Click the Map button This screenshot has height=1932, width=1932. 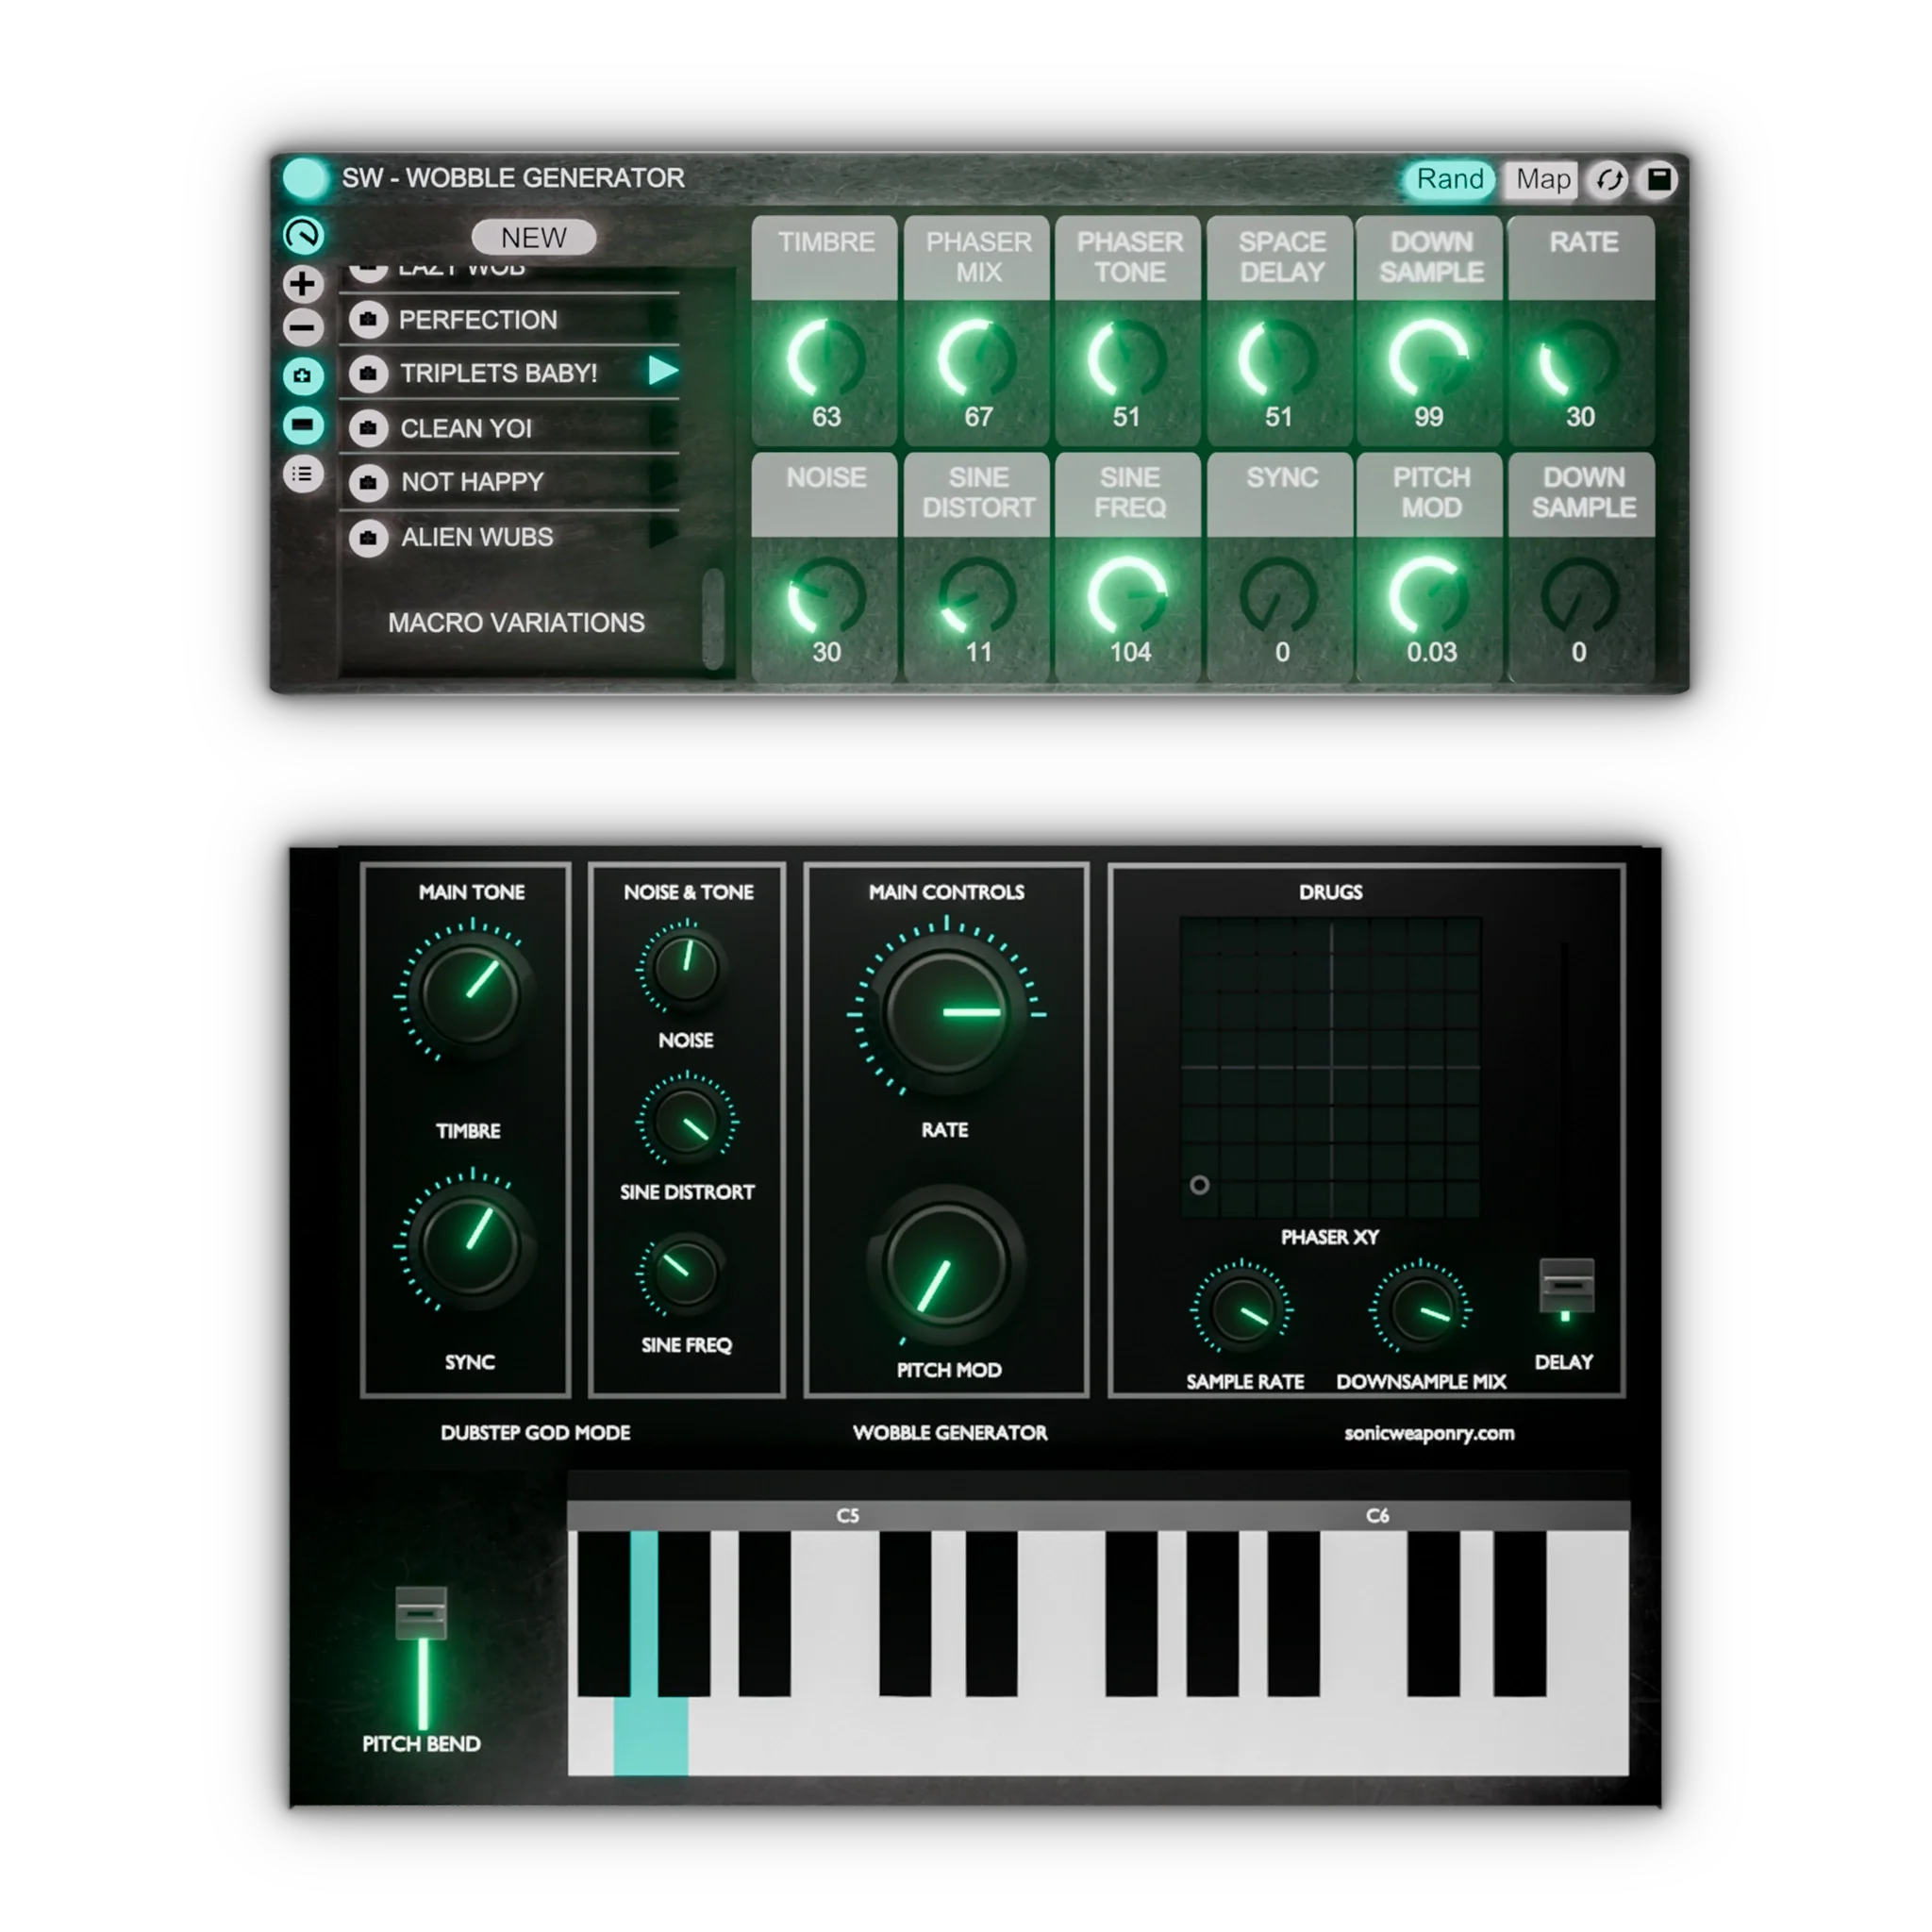(1541, 179)
